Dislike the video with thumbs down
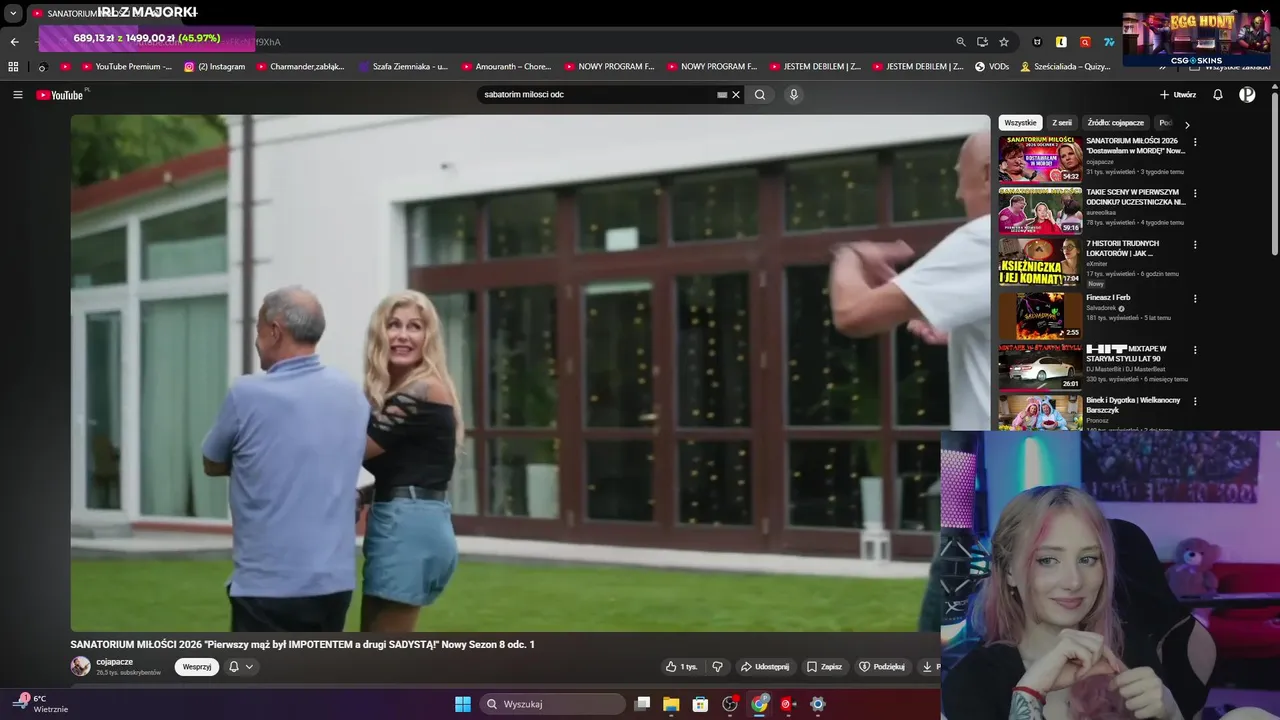The image size is (1280, 720). [x=717, y=667]
